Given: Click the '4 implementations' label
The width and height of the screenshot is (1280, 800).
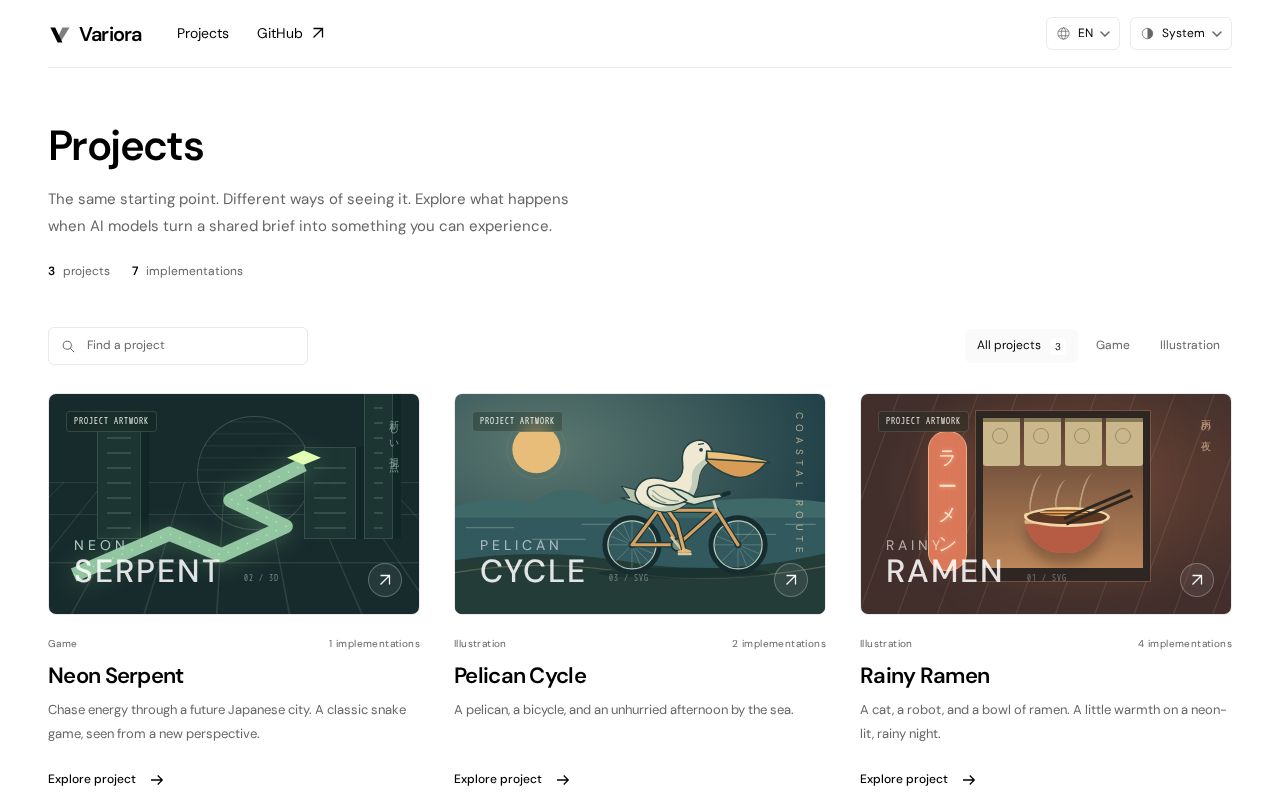Looking at the screenshot, I should pyautogui.click(x=1185, y=644).
